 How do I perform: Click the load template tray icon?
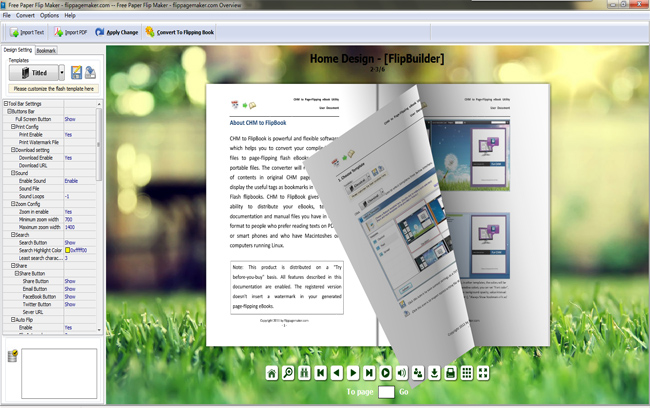90,73
